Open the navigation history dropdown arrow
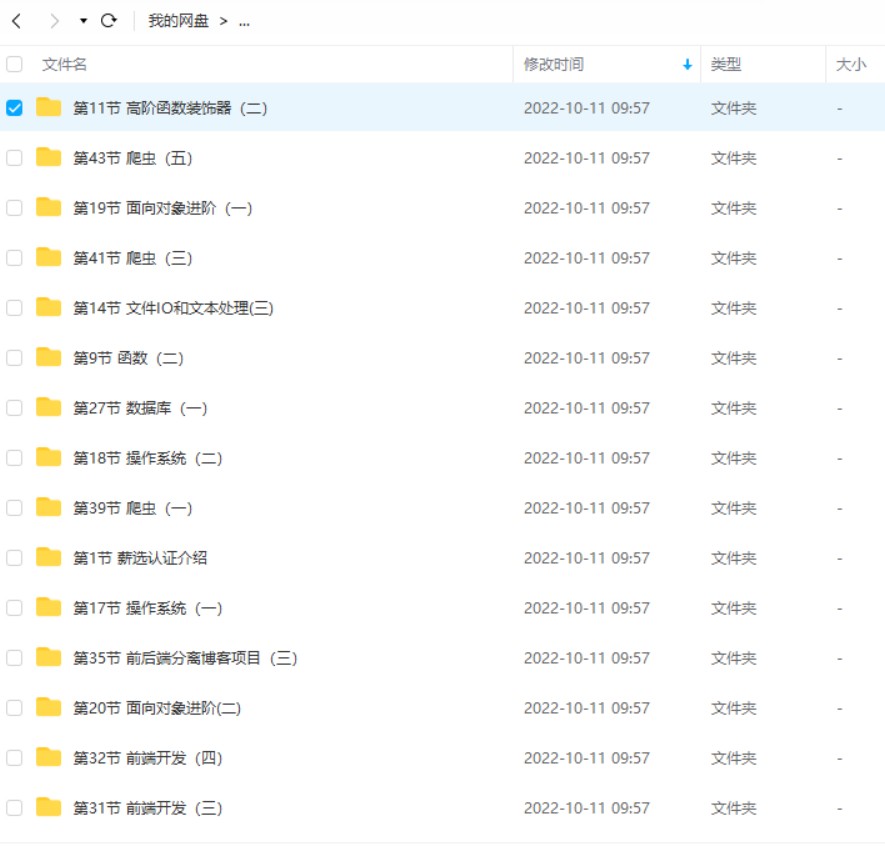The height and width of the screenshot is (866, 885). click(84, 21)
